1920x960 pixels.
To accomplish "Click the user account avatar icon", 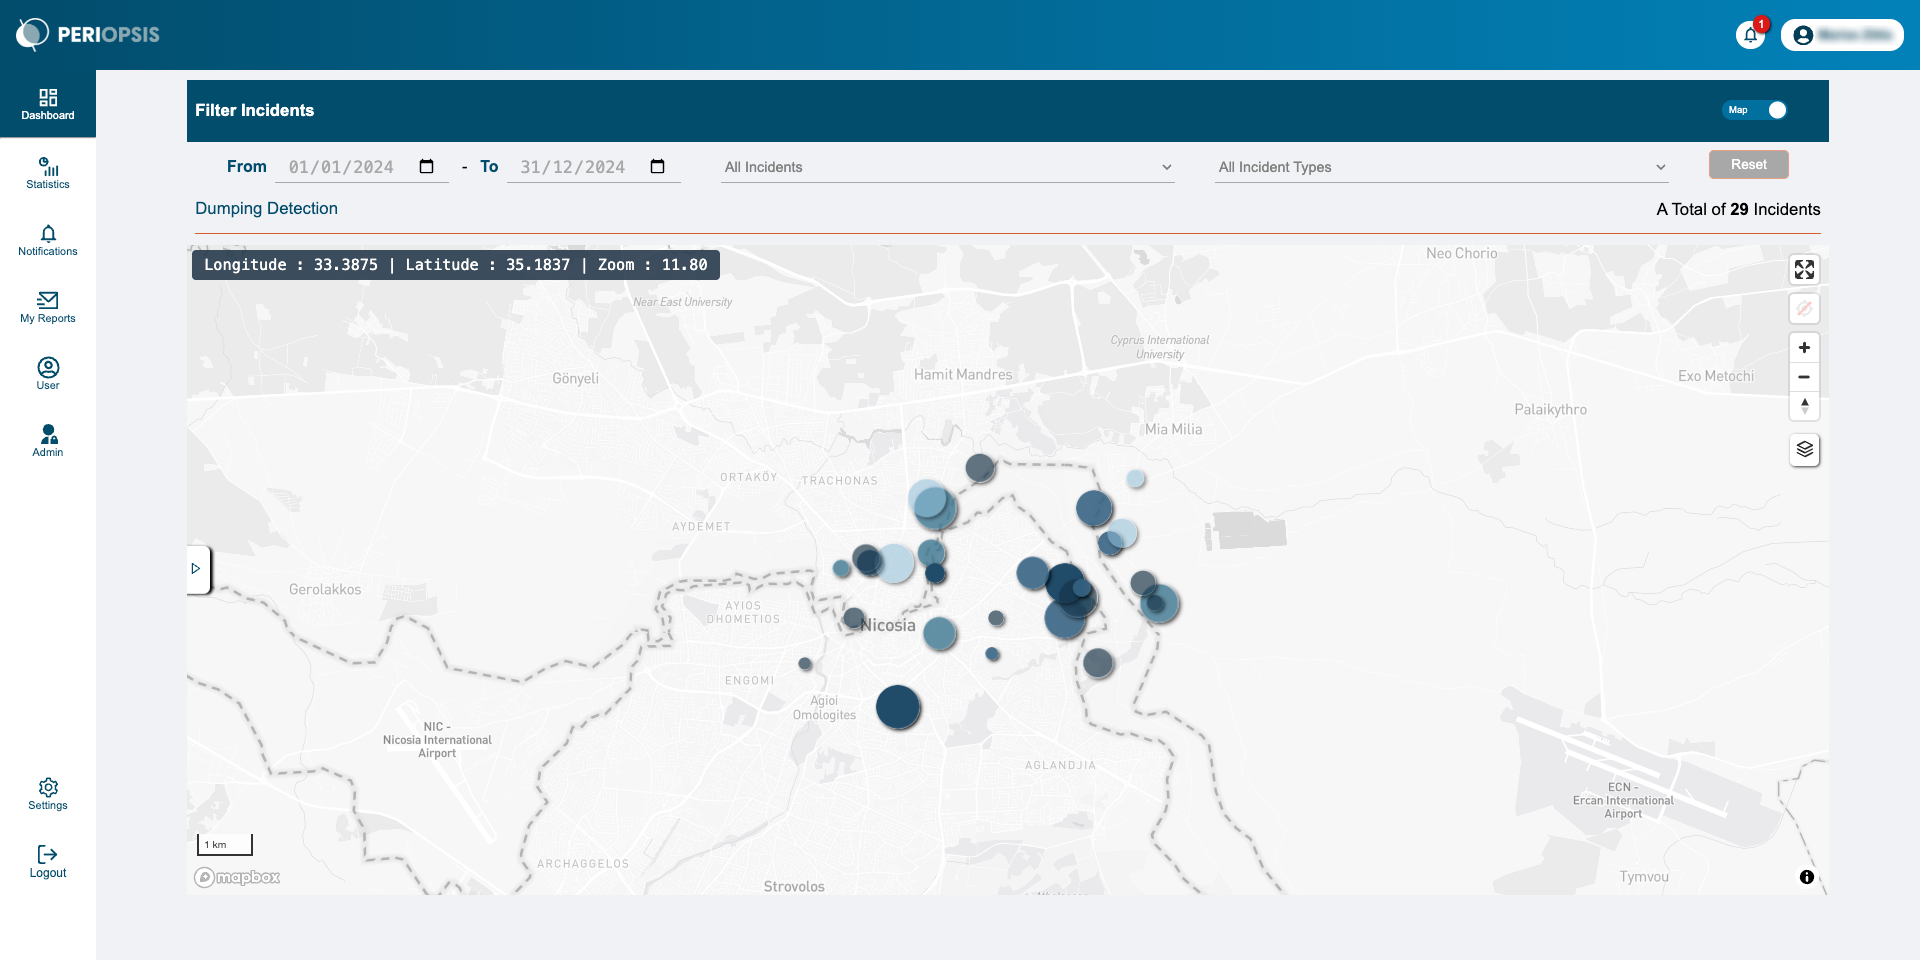I will (1803, 35).
